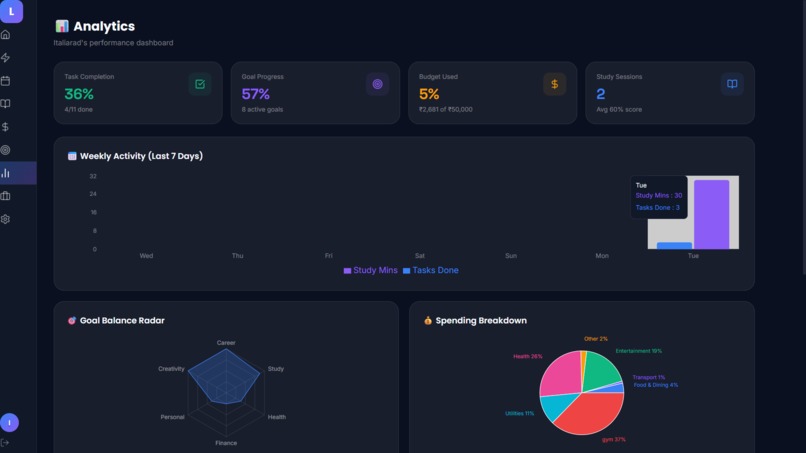This screenshot has height=453, width=806.
Task: Click the blue radar polygon area
Action: 225,378
